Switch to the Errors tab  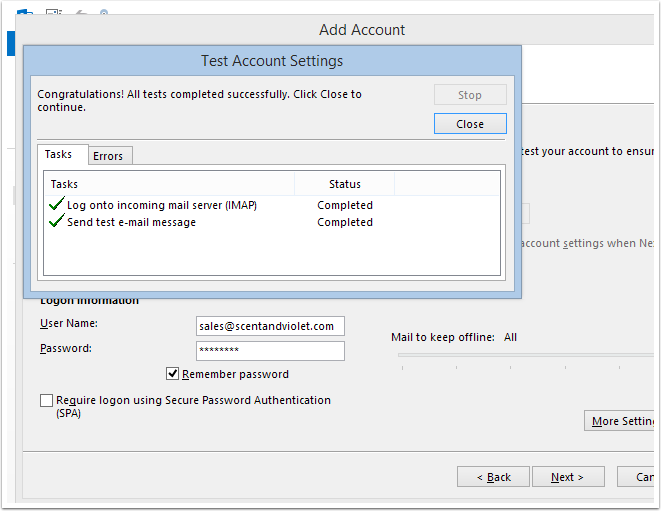[x=108, y=156]
